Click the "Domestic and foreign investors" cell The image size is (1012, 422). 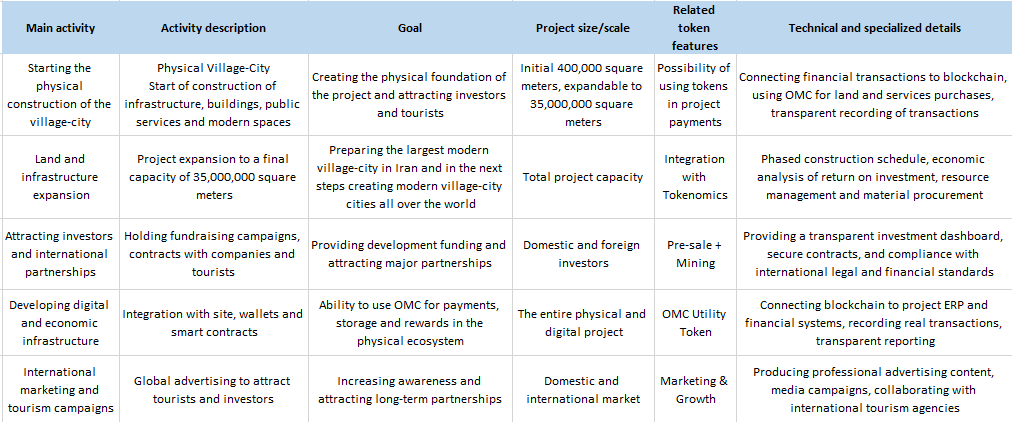click(582, 254)
